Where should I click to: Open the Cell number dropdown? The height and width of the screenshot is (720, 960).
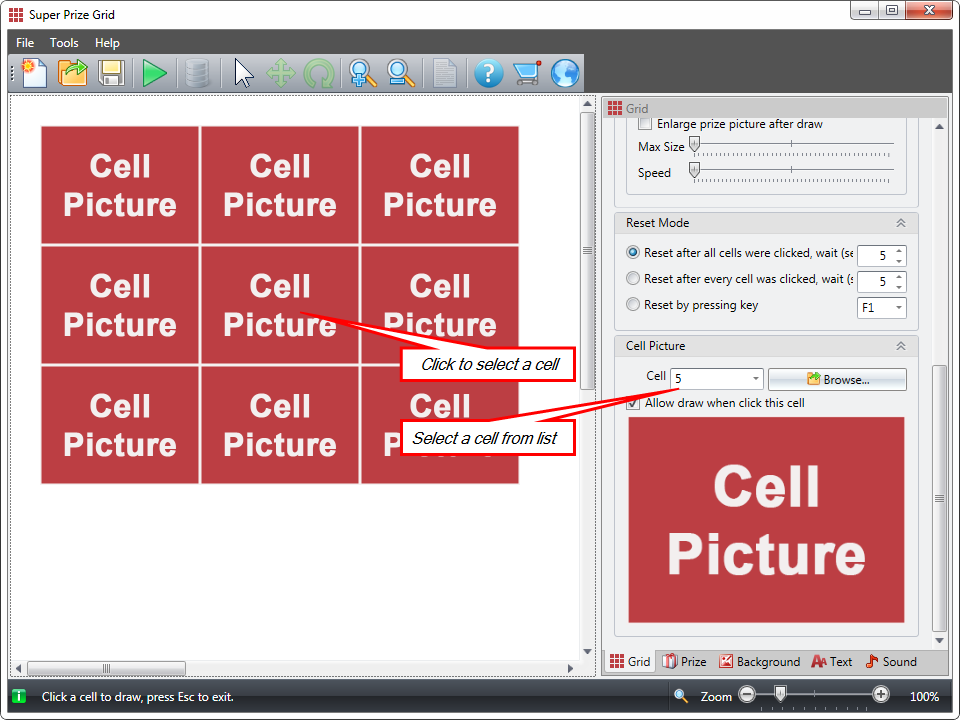754,379
